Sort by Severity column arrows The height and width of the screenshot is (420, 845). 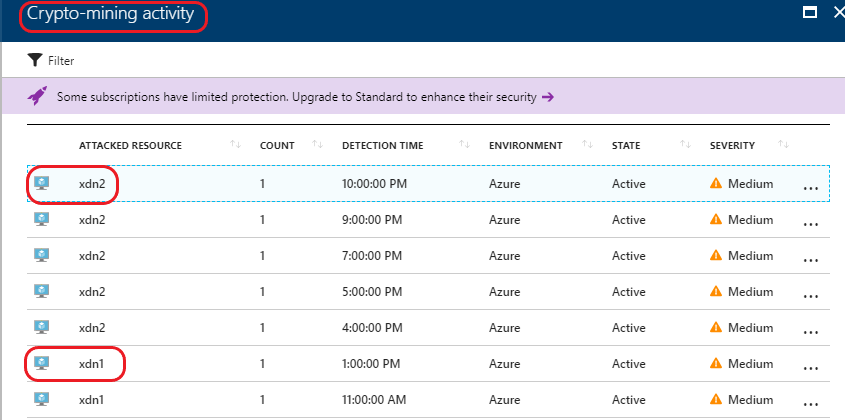tap(784, 144)
